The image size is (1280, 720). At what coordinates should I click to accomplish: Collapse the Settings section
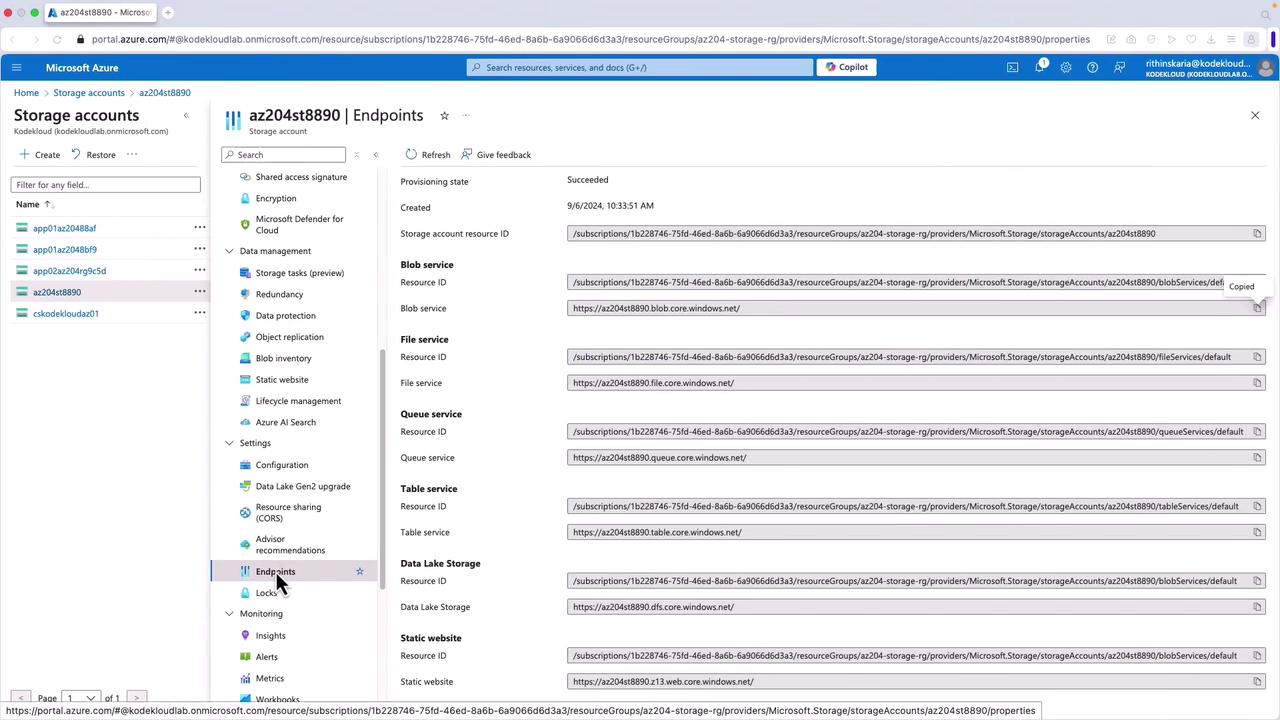229,443
